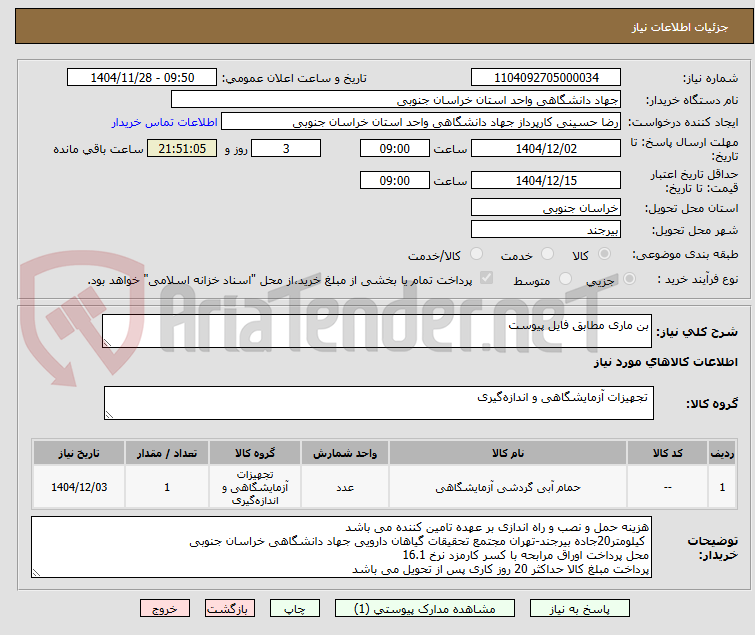The image size is (755, 635).
Task: Choose the جزیی purchase type radio
Action: (x=629, y=279)
